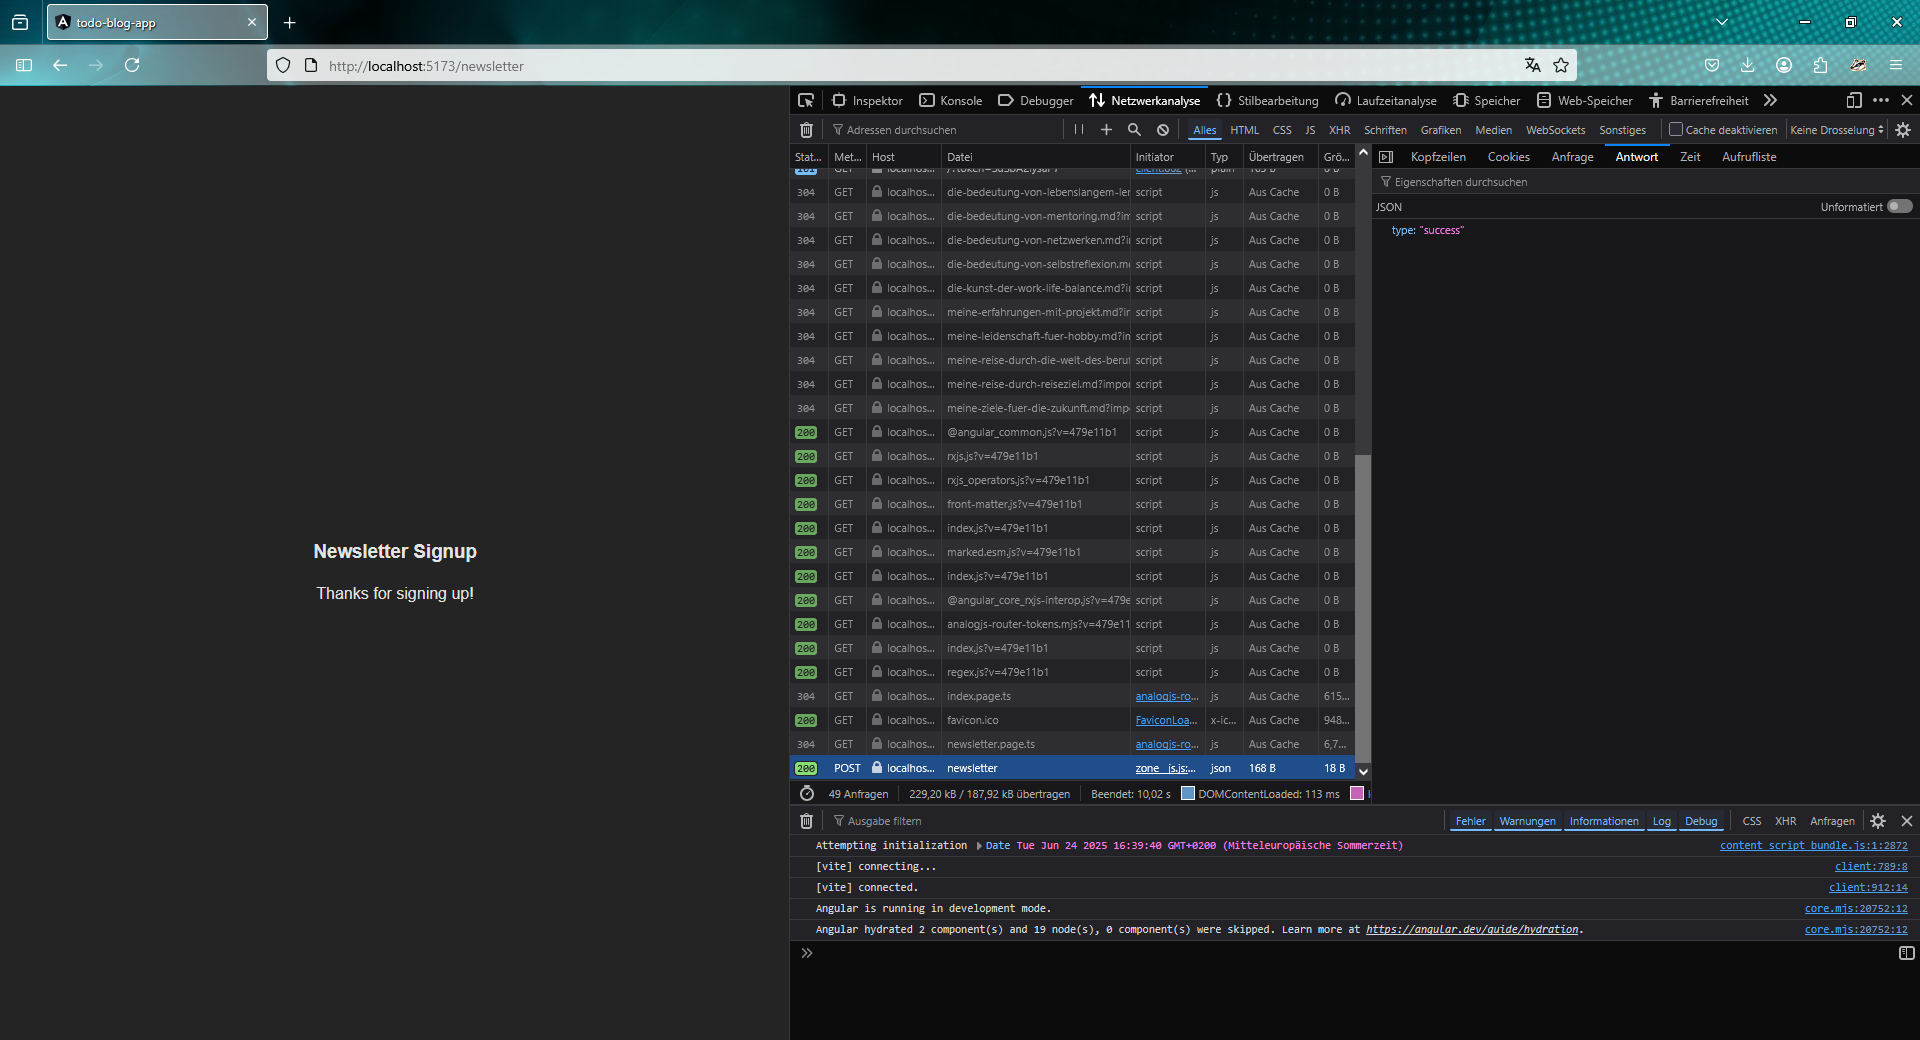This screenshot has height=1040, width=1920.
Task: Go back to the previous page
Action: click(x=60, y=65)
